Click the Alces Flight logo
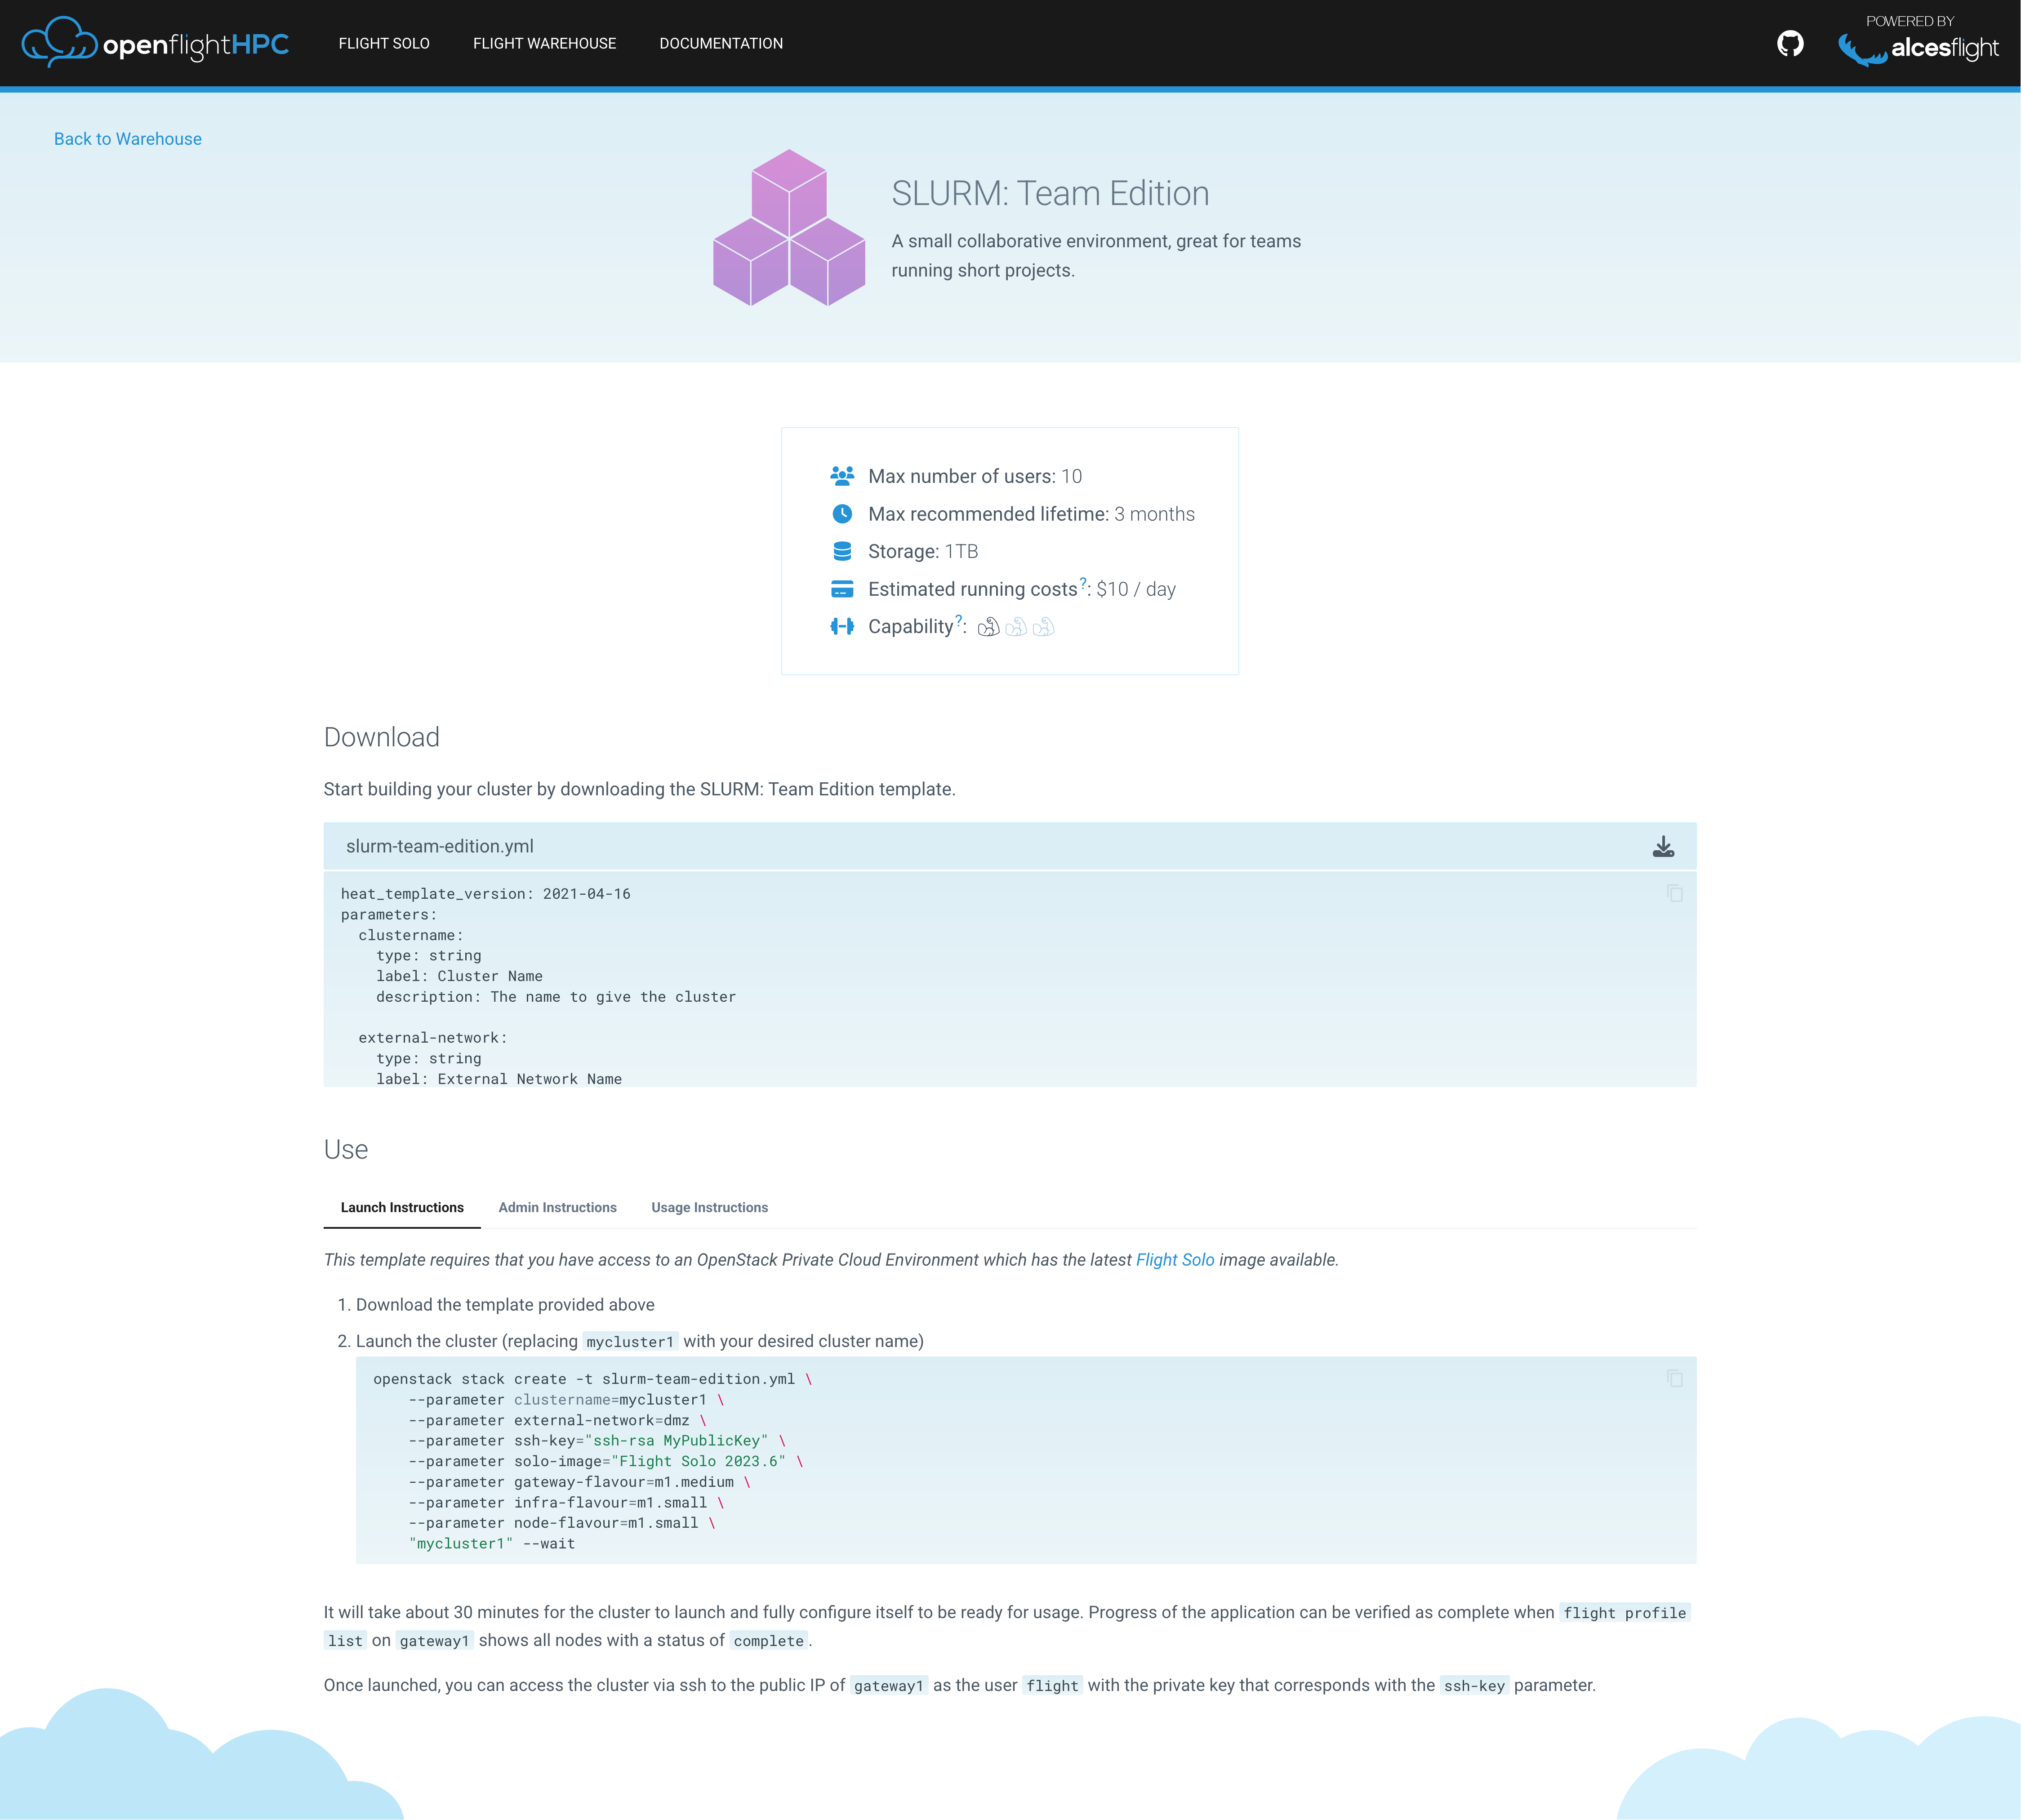The width and height of the screenshot is (2021, 1820). click(x=1918, y=48)
